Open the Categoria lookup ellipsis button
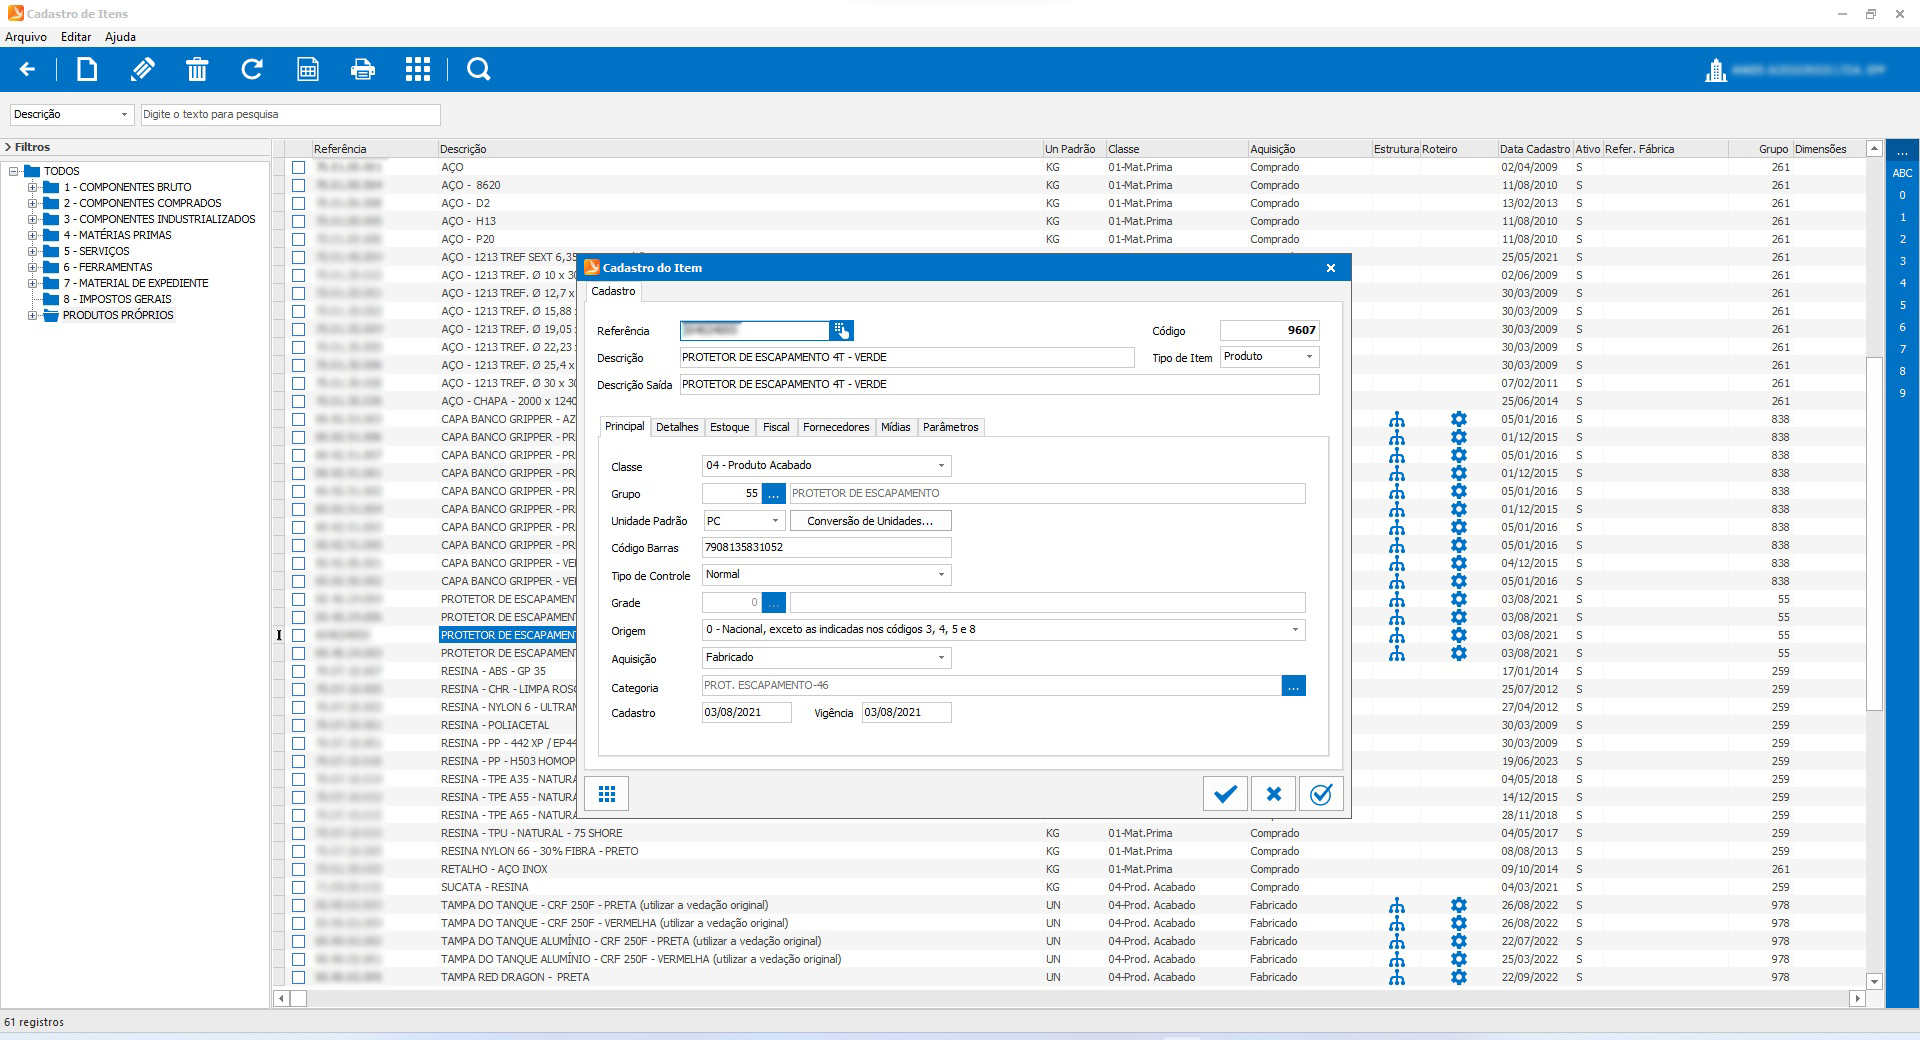This screenshot has width=1920, height=1040. 1294,686
